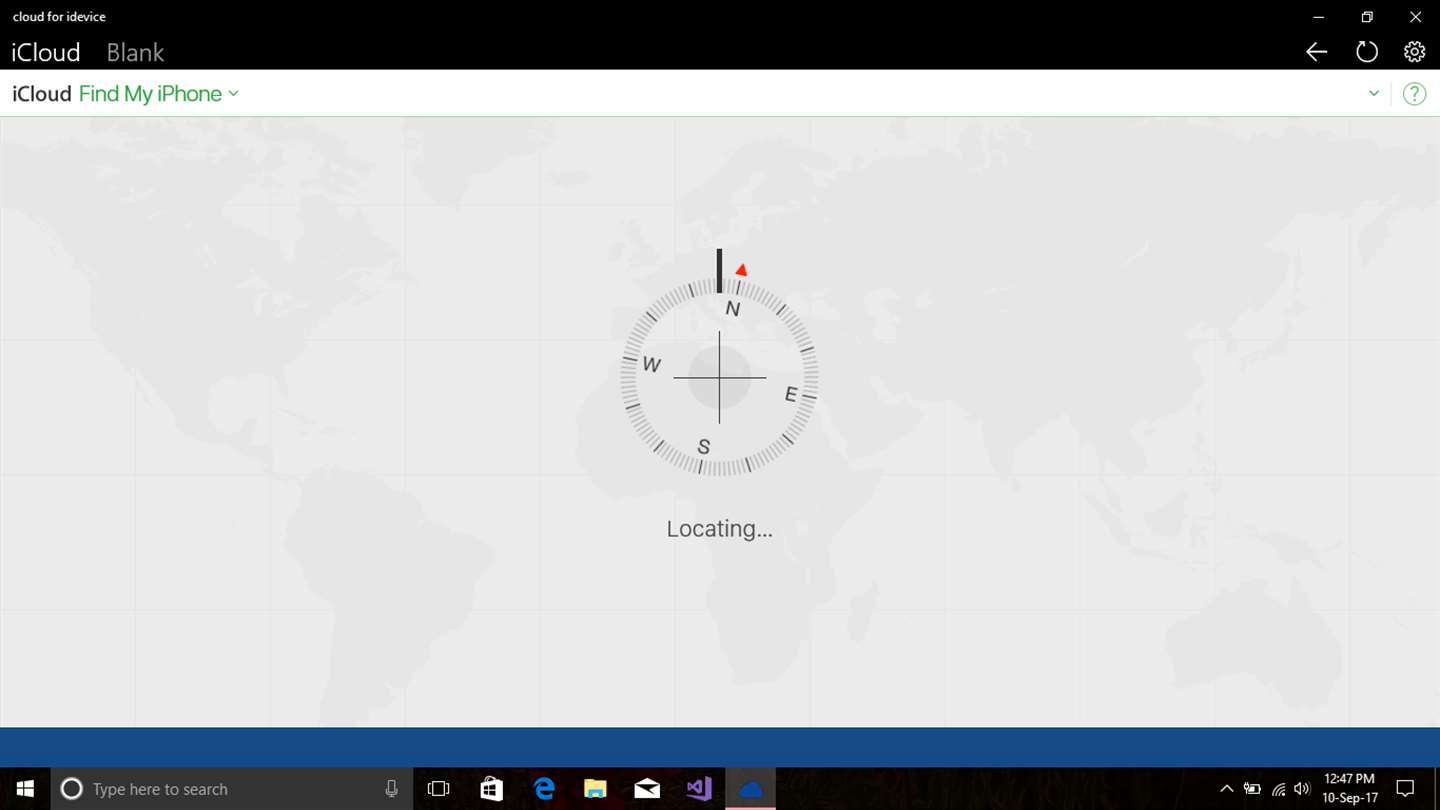The width and height of the screenshot is (1440, 810).
Task: Open File Explorer from the taskbar
Action: click(595, 789)
